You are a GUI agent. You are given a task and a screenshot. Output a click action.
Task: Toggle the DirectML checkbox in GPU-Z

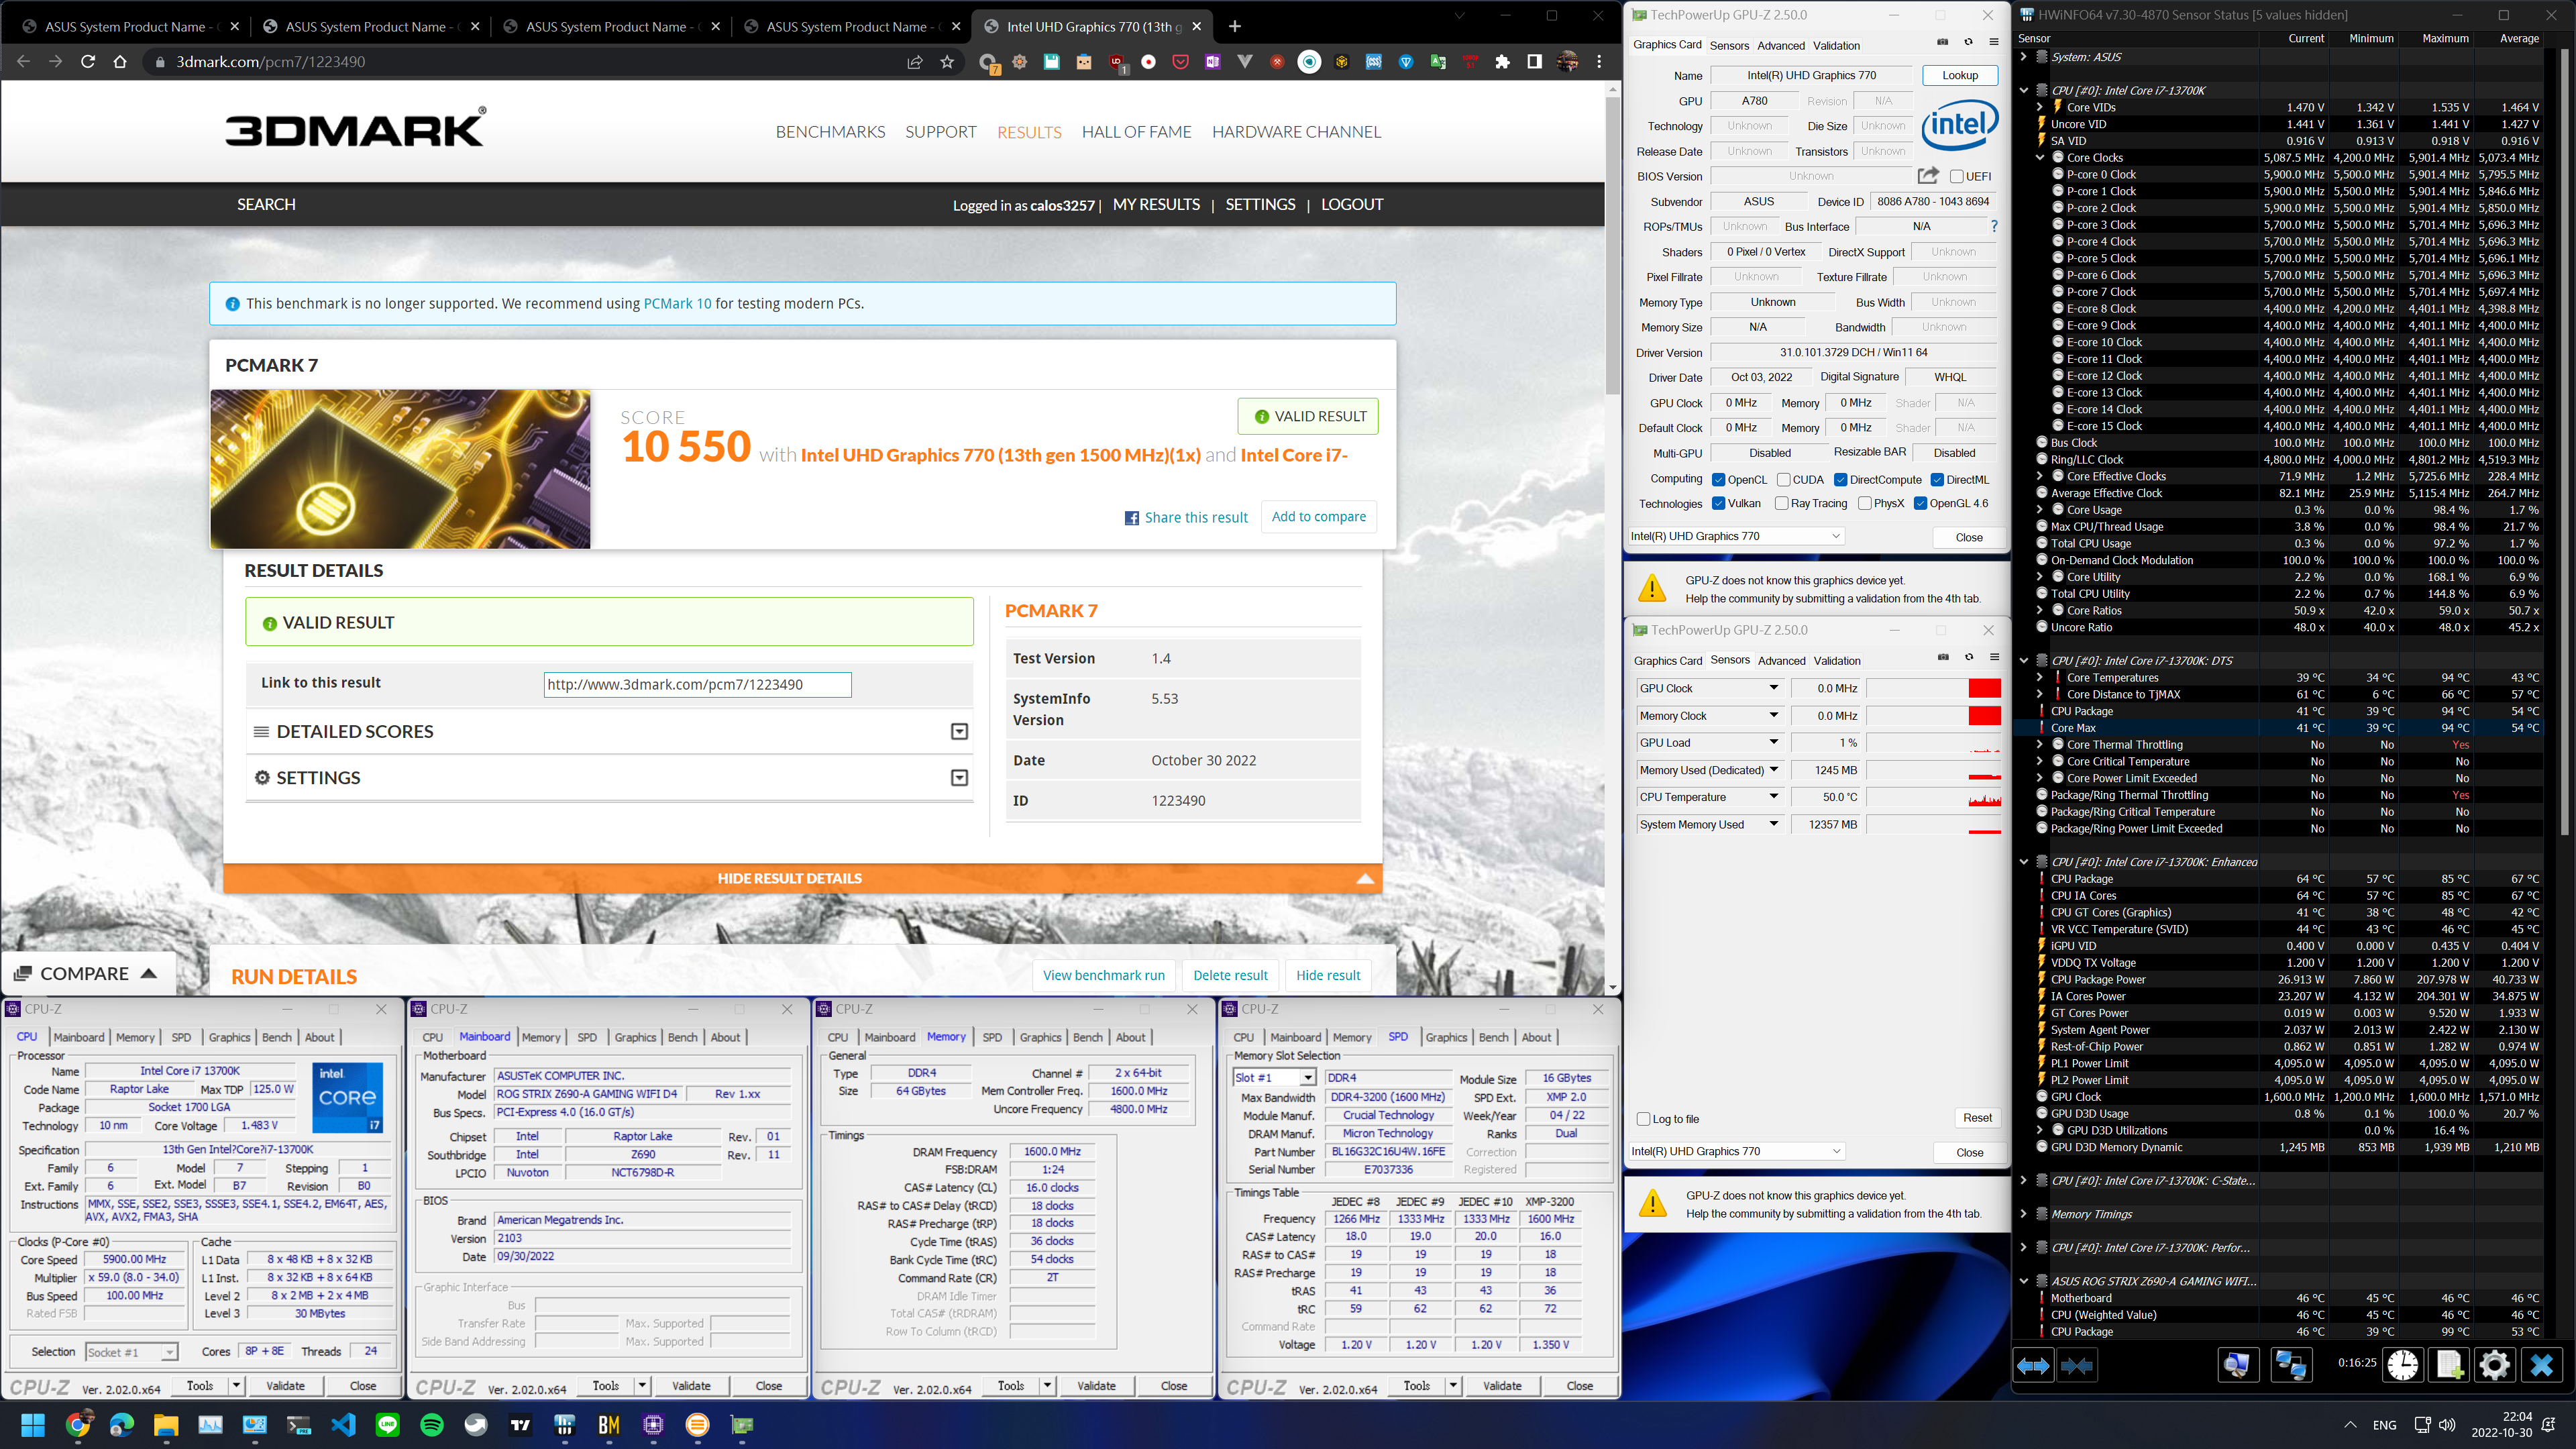[x=1937, y=480]
